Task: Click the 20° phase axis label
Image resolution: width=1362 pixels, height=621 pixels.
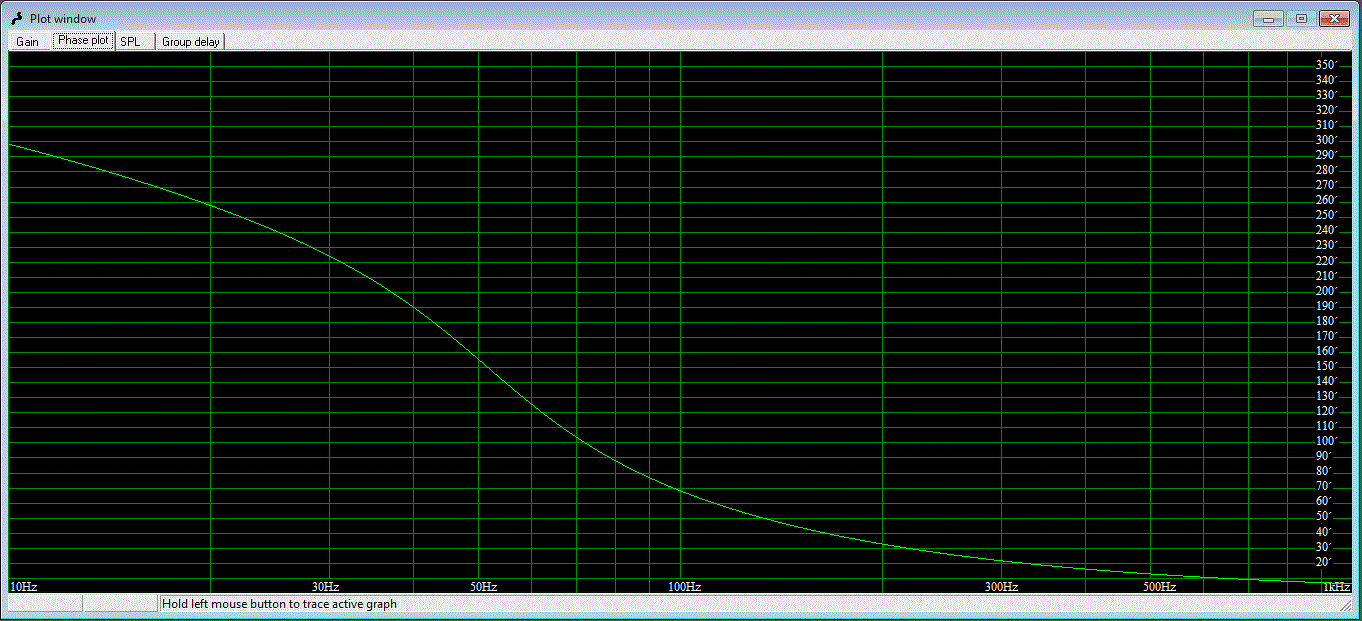Action: click(1323, 562)
